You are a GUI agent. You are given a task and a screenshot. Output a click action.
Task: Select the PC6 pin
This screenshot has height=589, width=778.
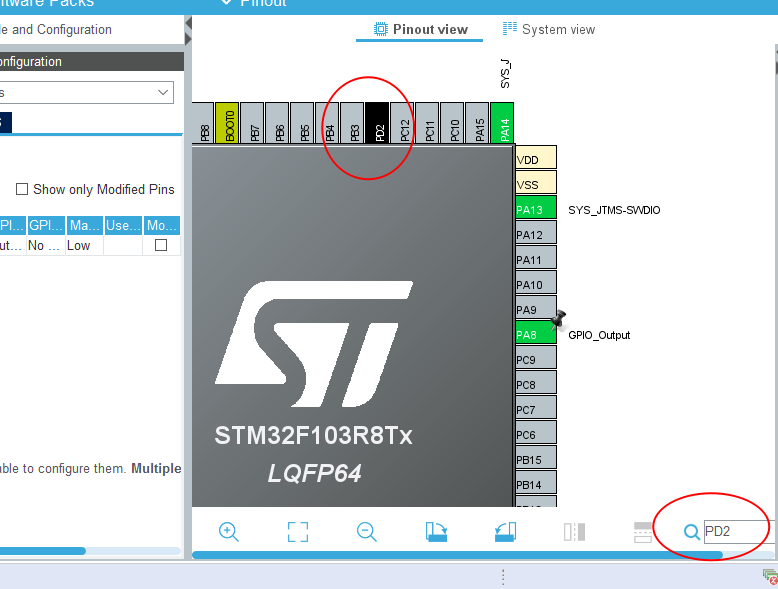pyautogui.click(x=536, y=432)
